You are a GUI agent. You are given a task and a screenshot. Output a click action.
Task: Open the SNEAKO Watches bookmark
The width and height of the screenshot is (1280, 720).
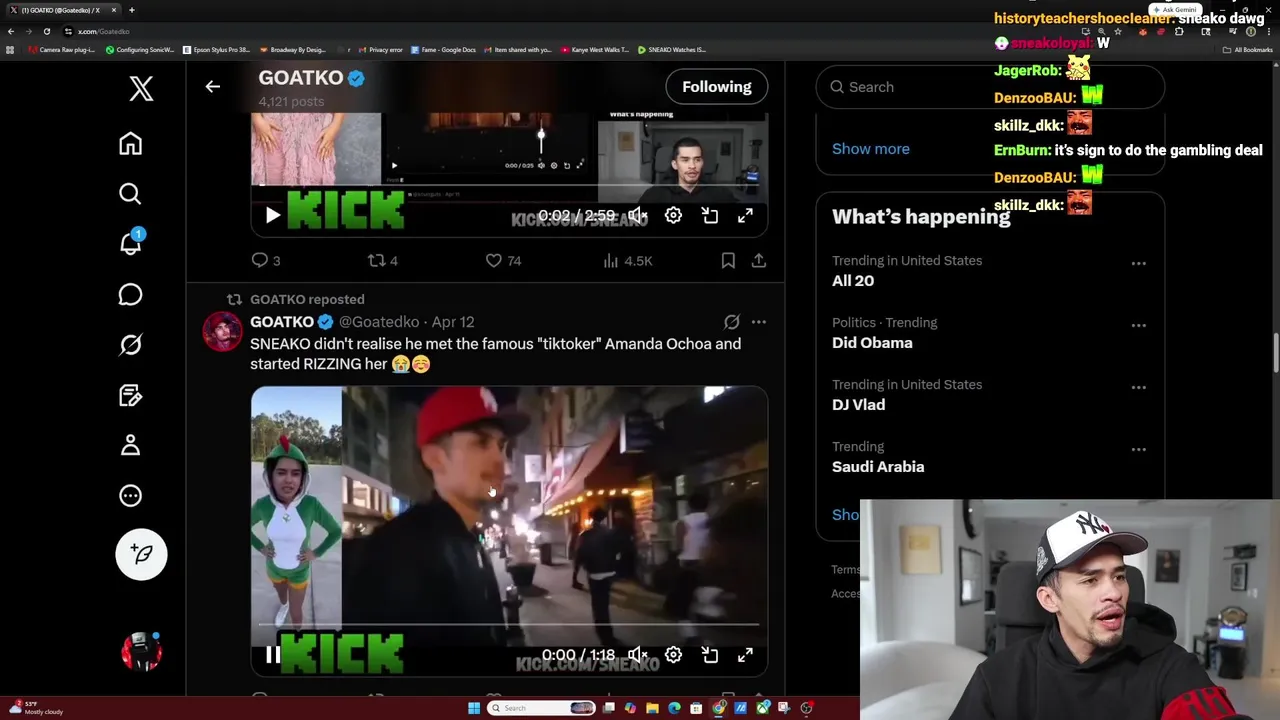(x=672, y=49)
